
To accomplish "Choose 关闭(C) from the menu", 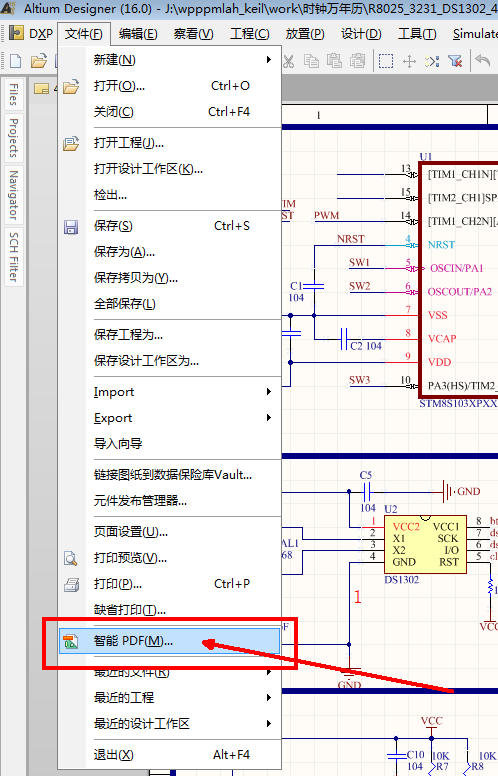I will (x=170, y=112).
